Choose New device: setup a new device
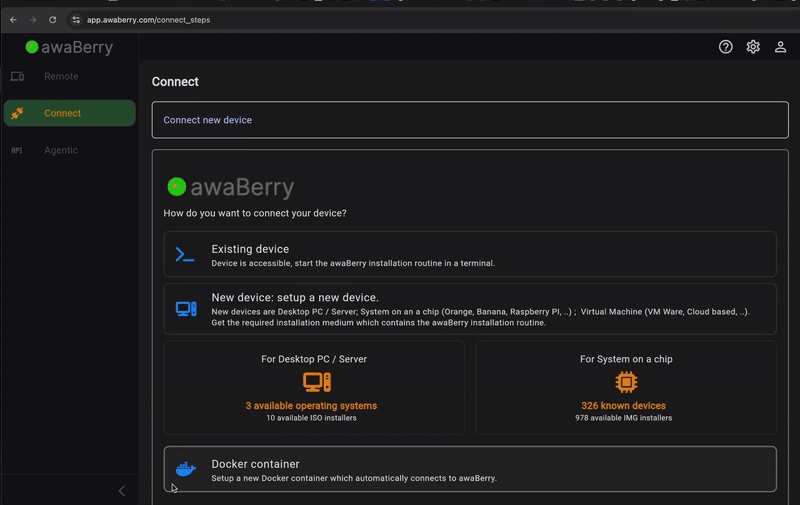The height and width of the screenshot is (505, 800). tap(470, 309)
